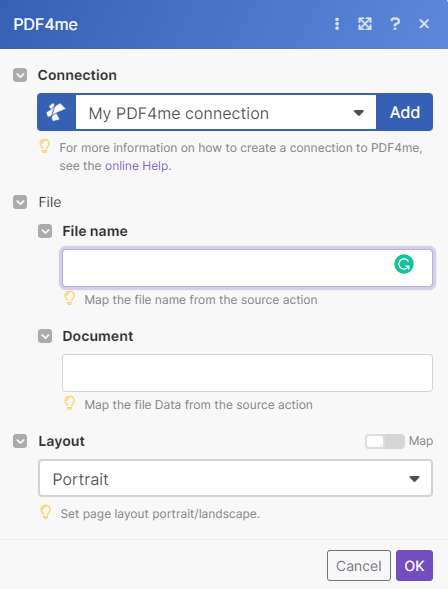Toggle the Map switch for Layout

(x=385, y=441)
